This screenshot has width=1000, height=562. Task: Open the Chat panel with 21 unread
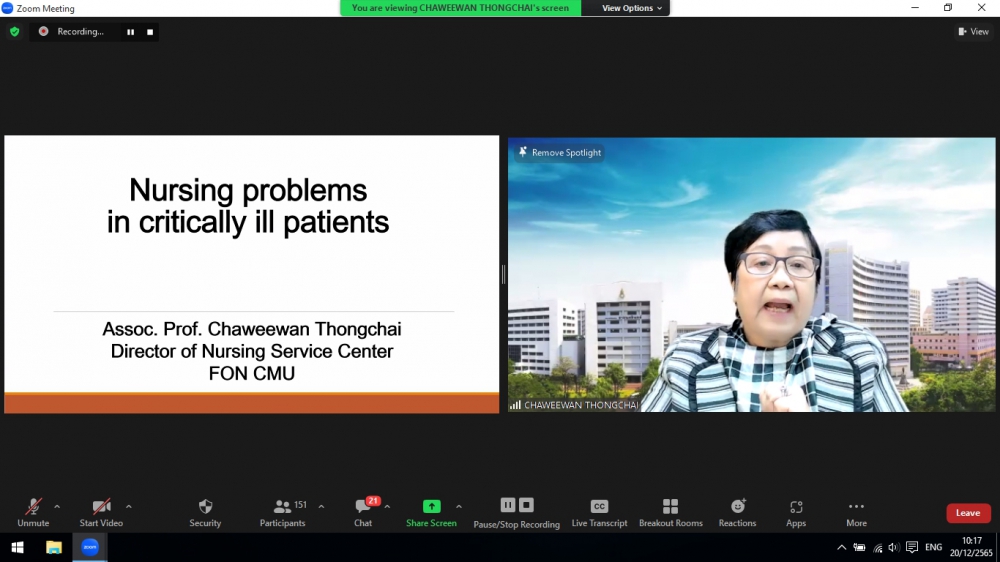(x=363, y=512)
